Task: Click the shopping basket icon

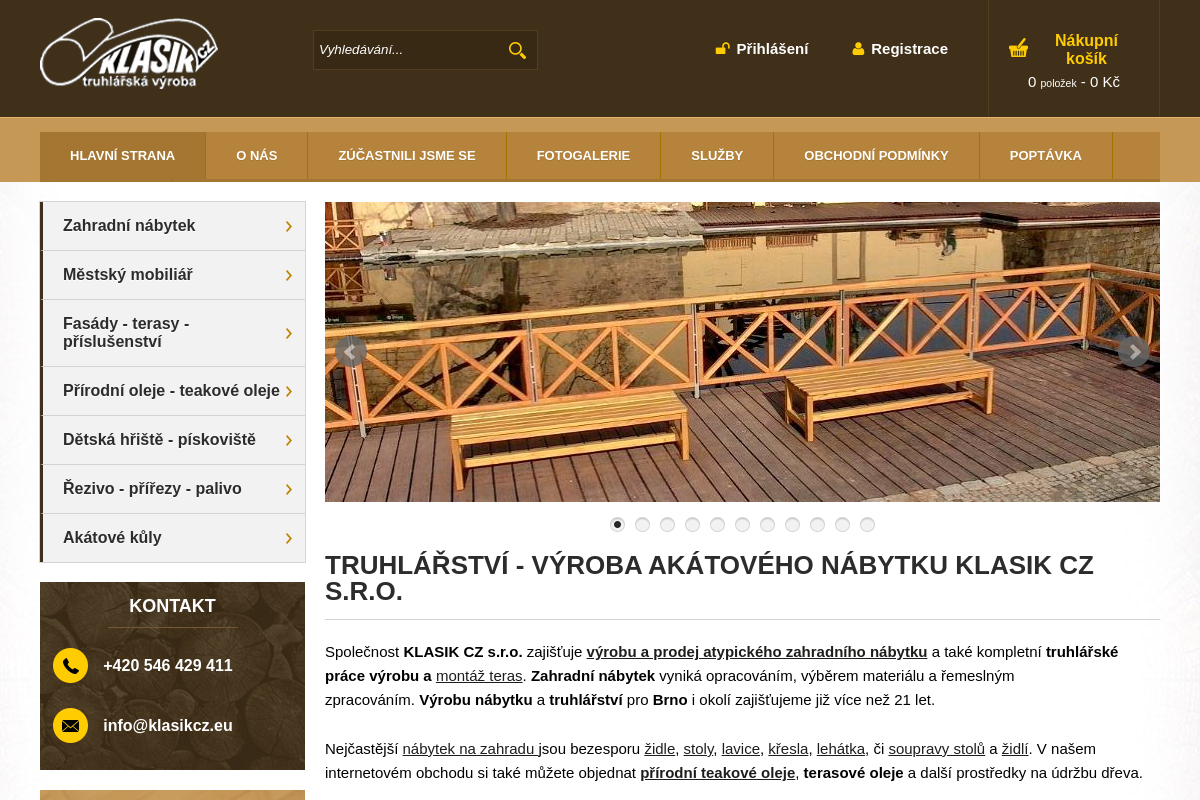Action: (x=1018, y=48)
